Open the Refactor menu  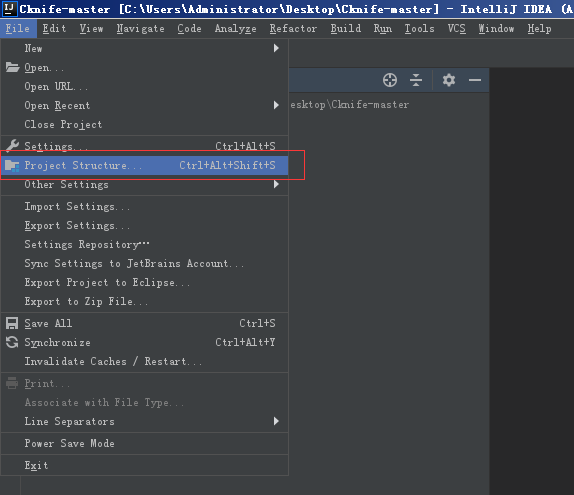pos(293,29)
